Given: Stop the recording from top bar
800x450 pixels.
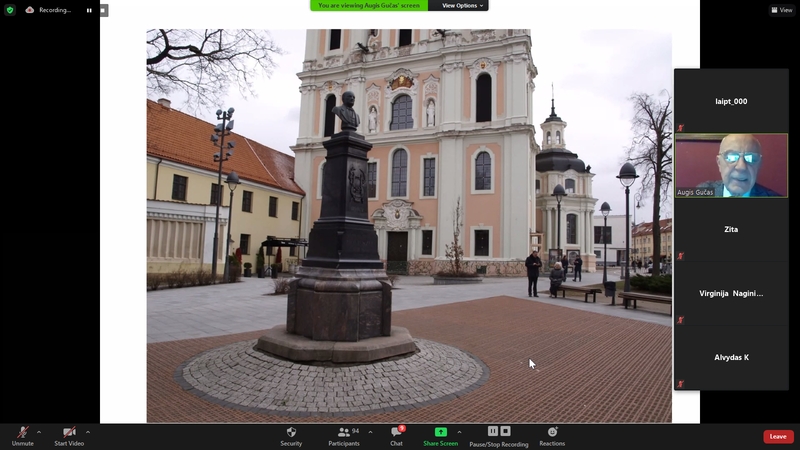Looking at the screenshot, I should (x=103, y=10).
